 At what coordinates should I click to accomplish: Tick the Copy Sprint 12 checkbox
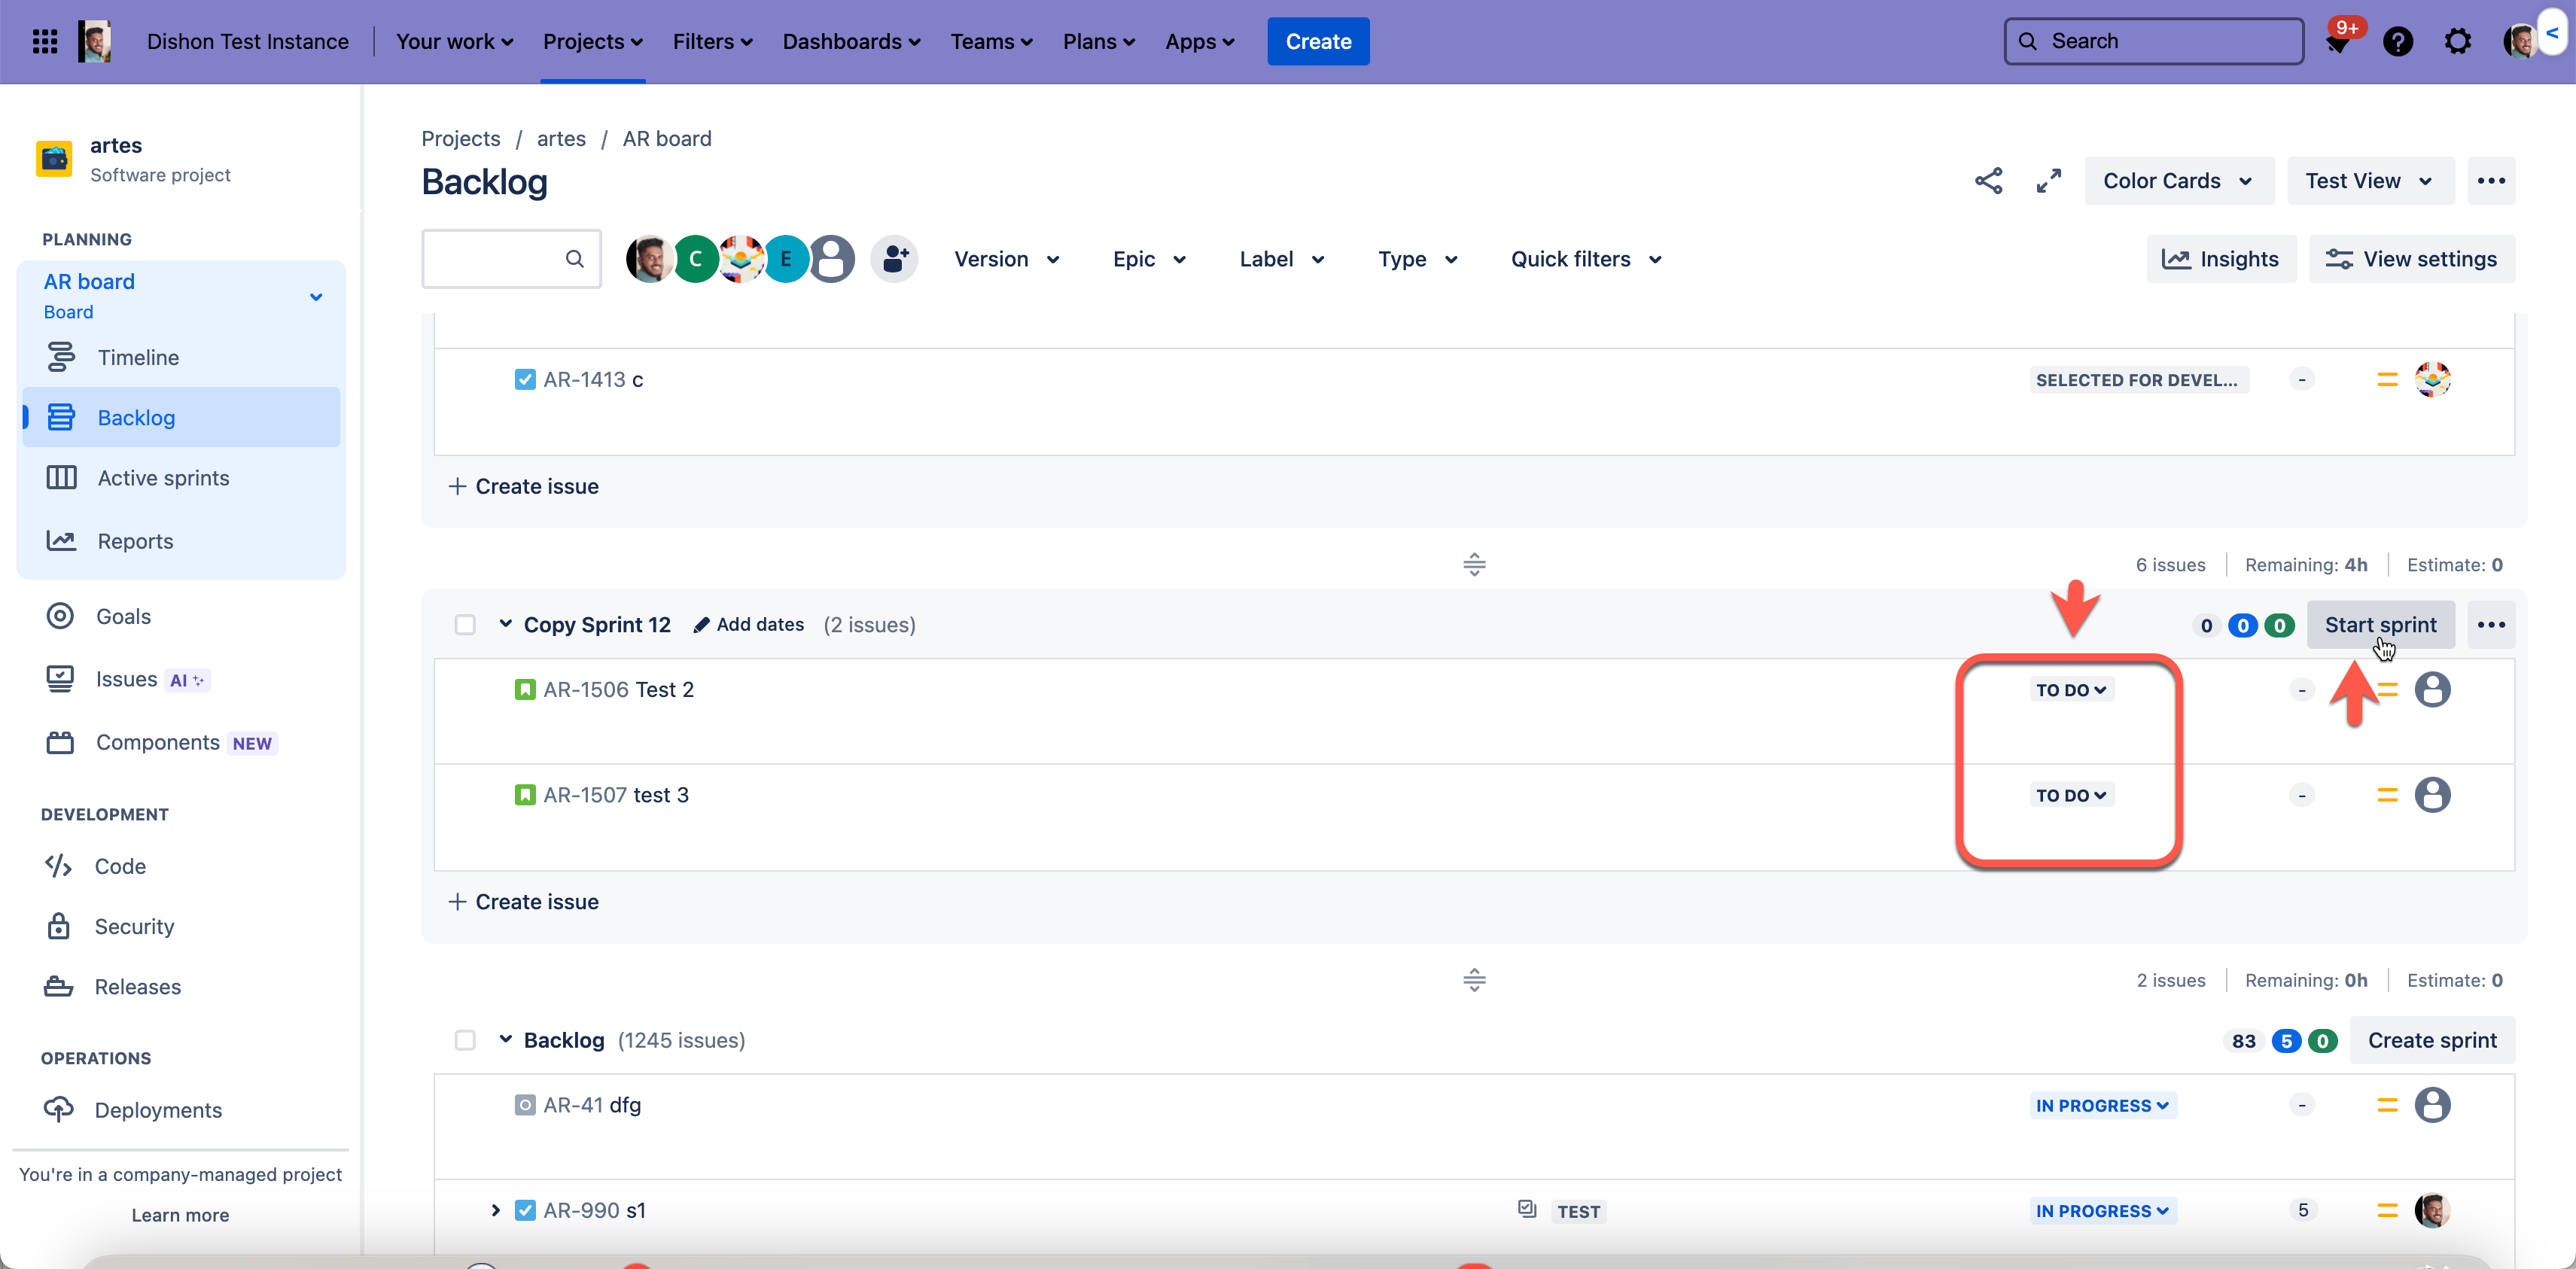(465, 625)
